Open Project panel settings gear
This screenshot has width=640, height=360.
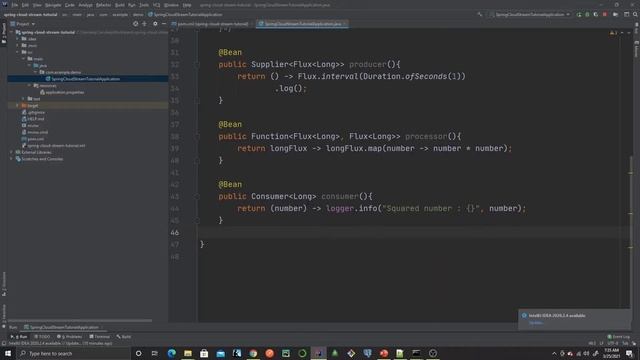click(155, 24)
